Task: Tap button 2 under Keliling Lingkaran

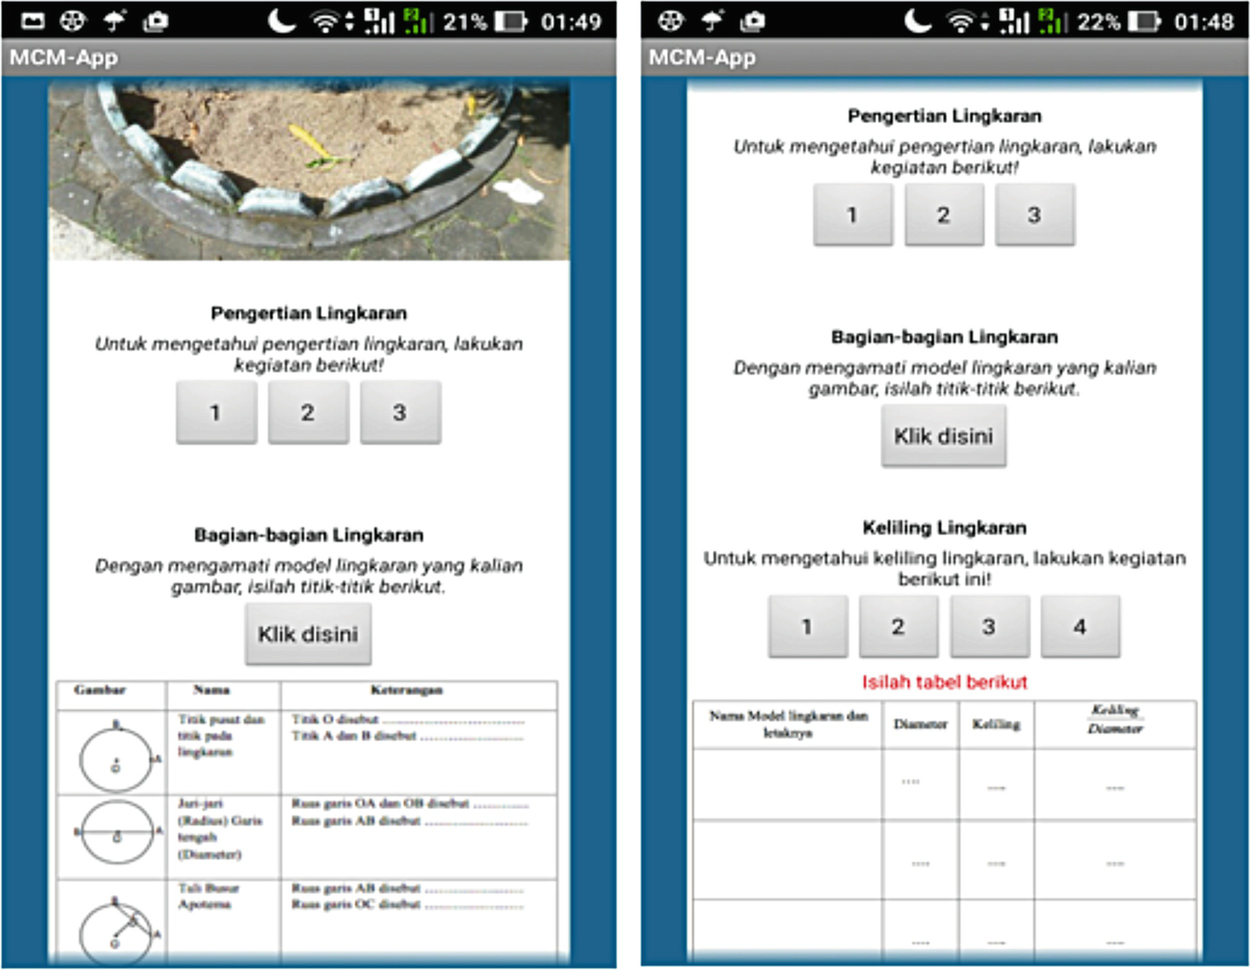Action: click(898, 627)
